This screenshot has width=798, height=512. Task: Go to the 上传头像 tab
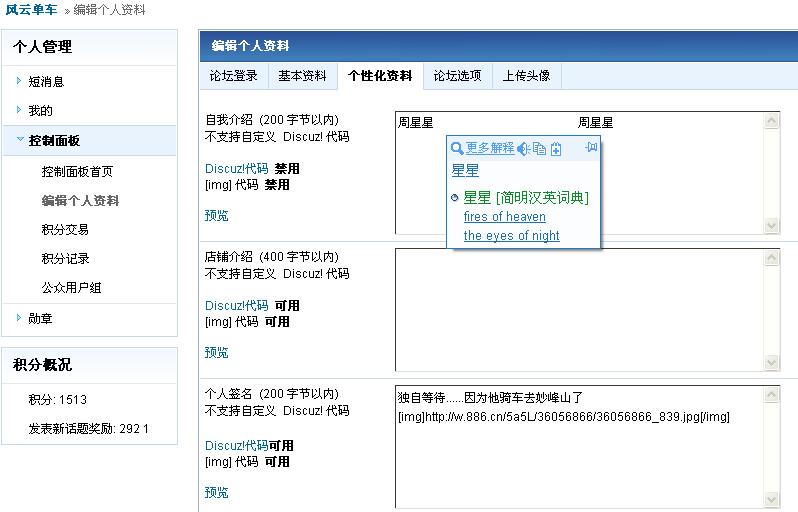526,76
